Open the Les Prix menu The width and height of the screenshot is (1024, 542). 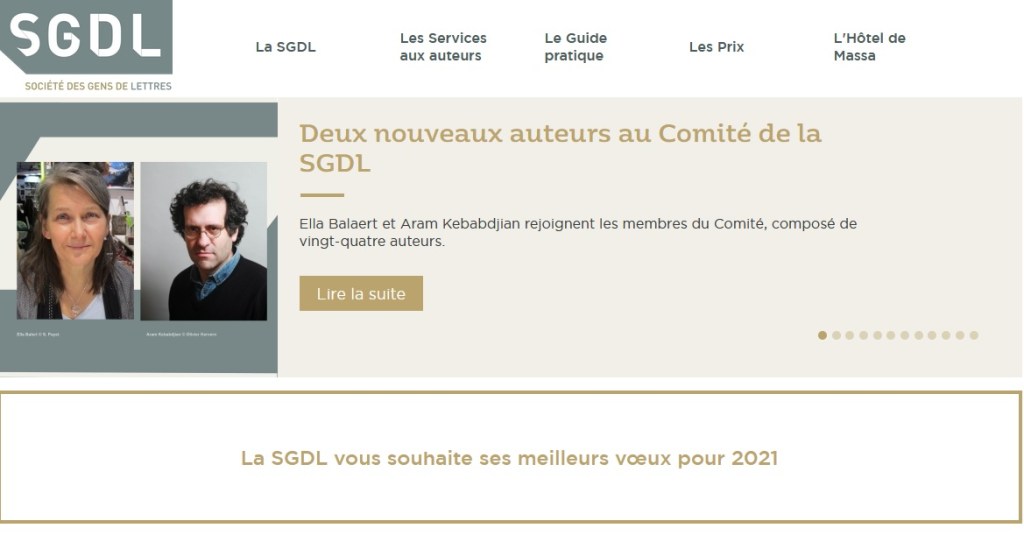[x=716, y=47]
